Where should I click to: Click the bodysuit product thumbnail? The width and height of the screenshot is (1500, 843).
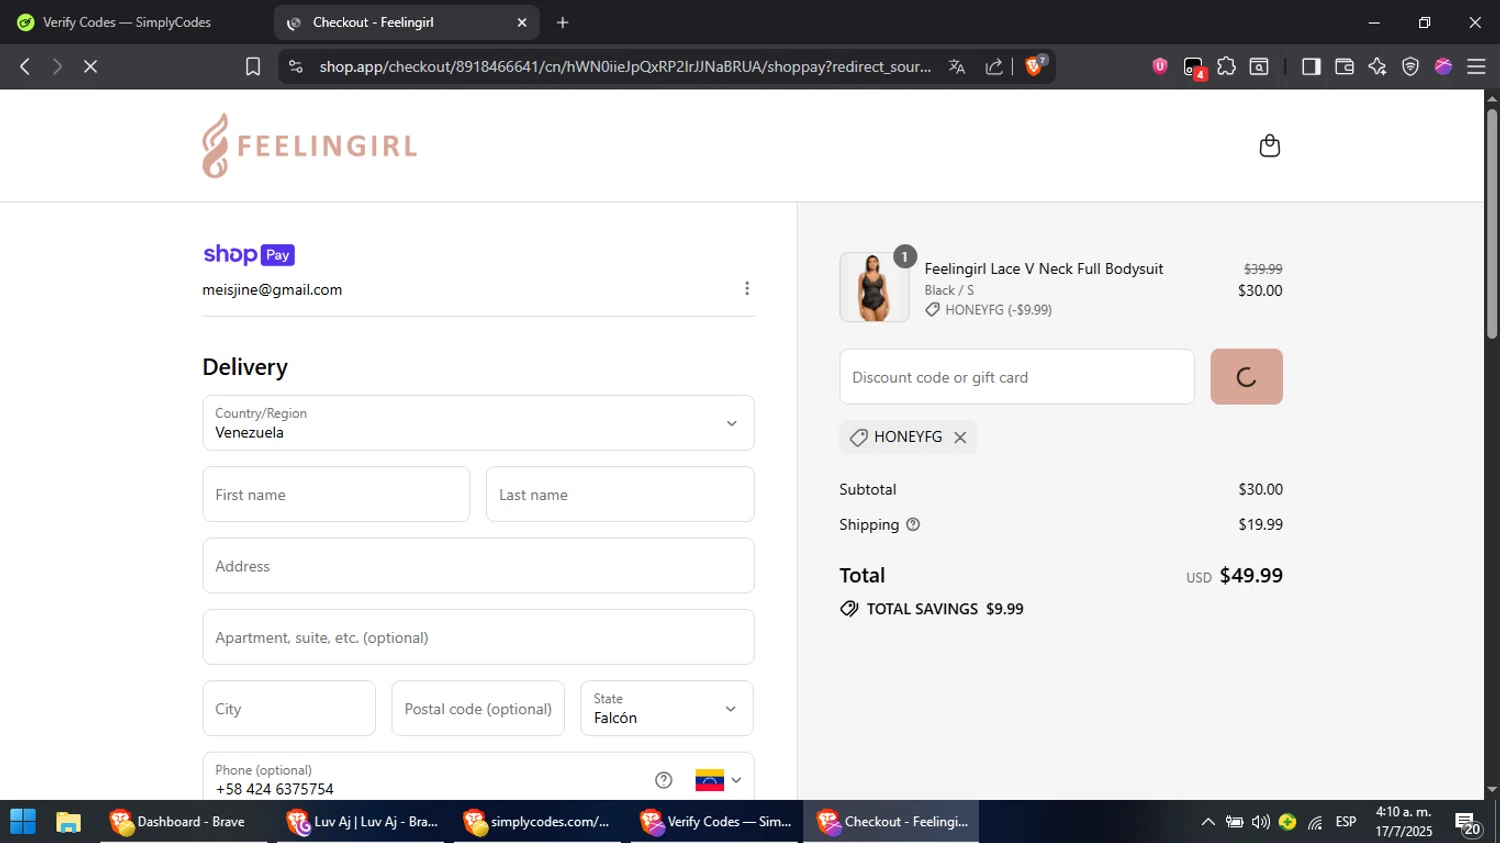874,287
